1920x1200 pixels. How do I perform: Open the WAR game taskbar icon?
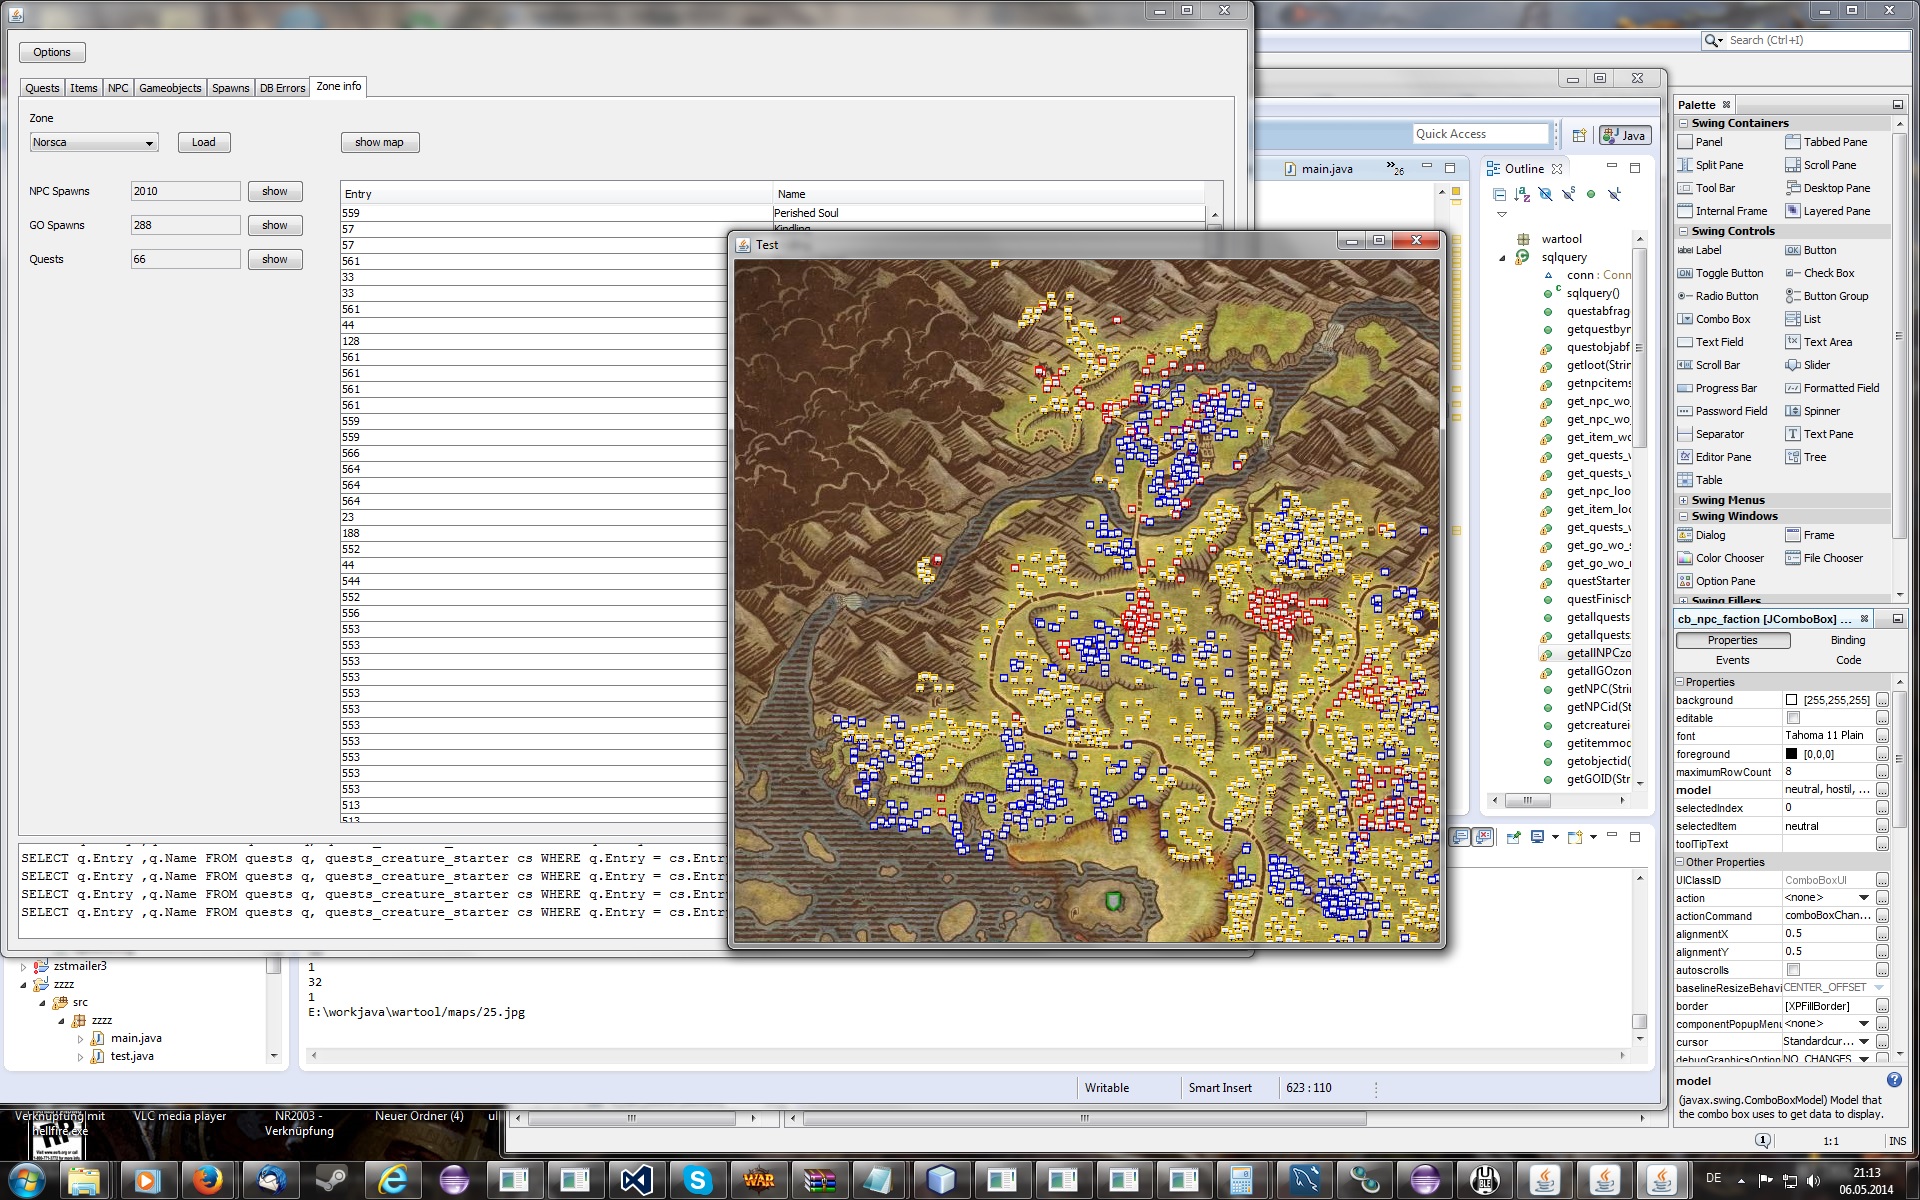pos(758,1180)
